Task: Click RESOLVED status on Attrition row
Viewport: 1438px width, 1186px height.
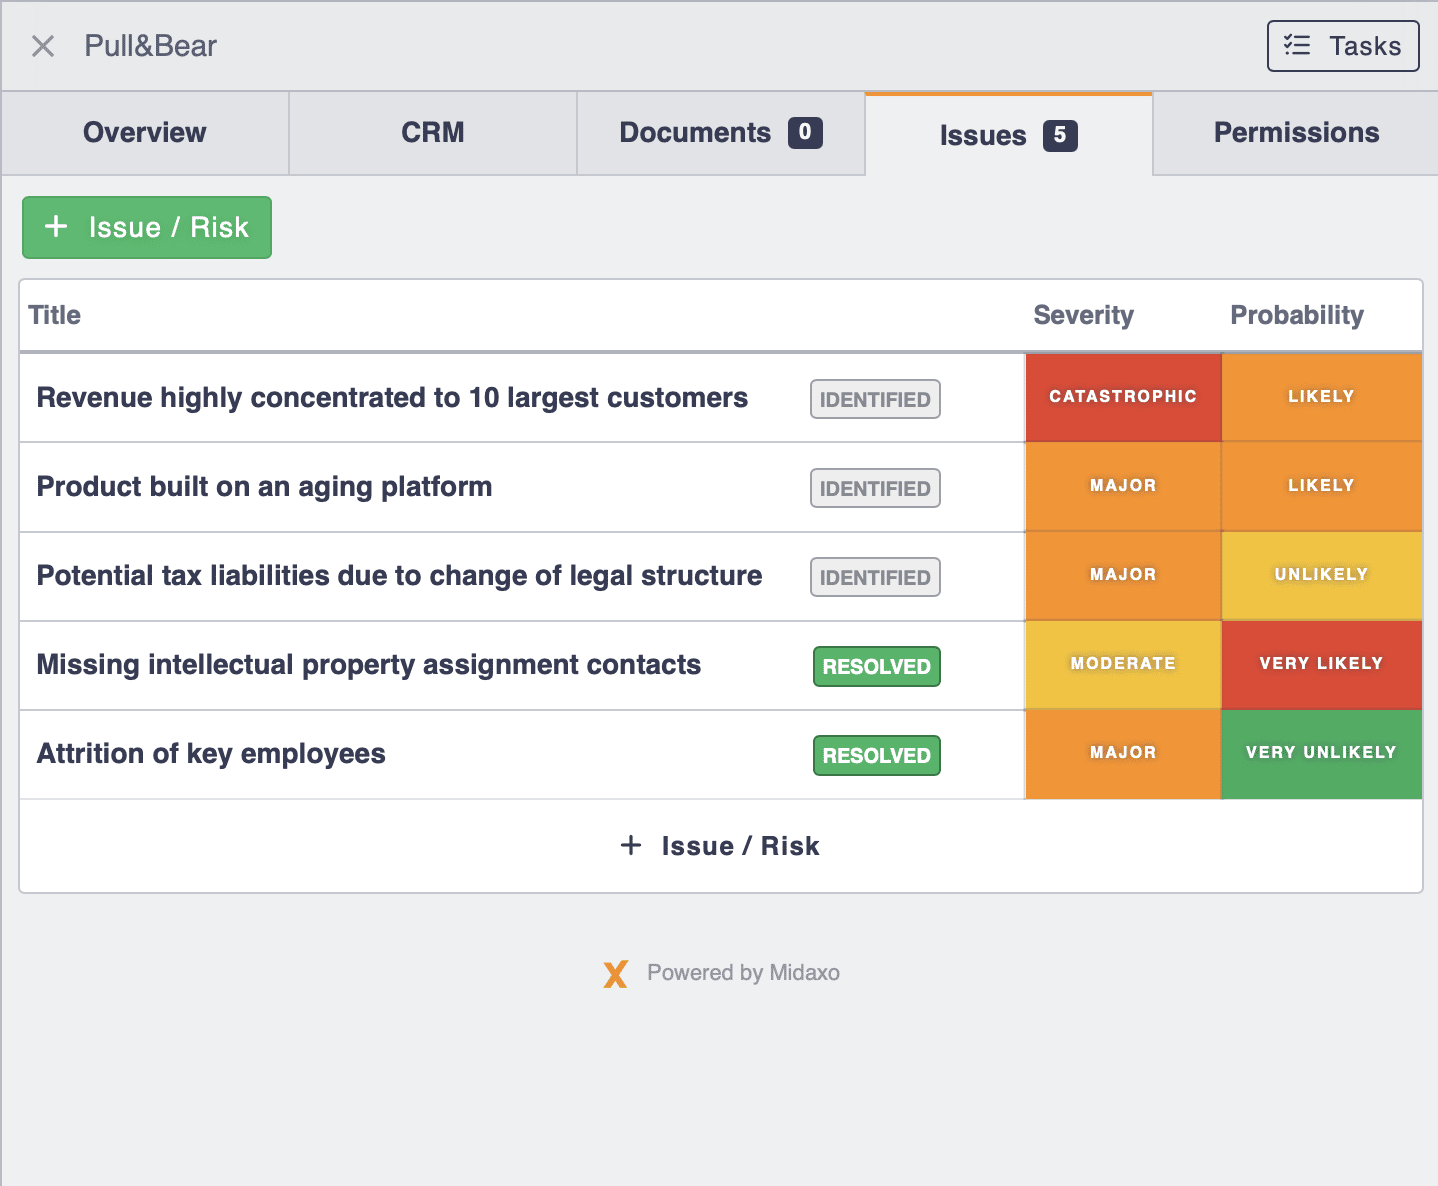Action: tap(877, 755)
